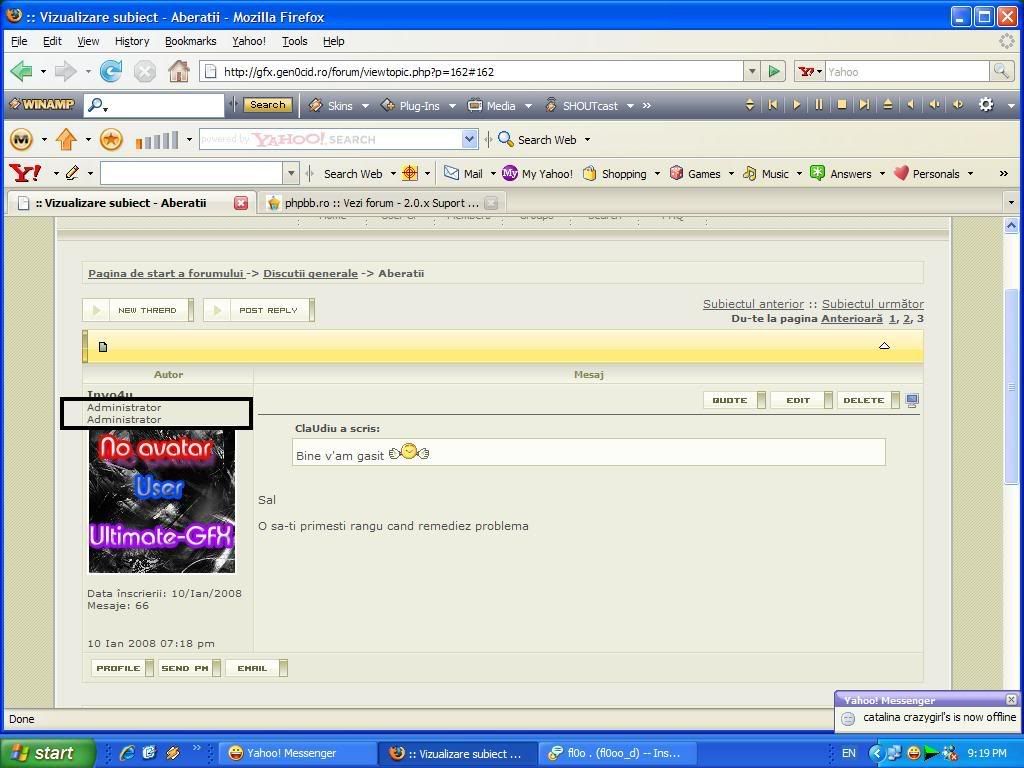Expand the SHOUTcast dropdown
This screenshot has height=768, width=1024.
[630, 106]
